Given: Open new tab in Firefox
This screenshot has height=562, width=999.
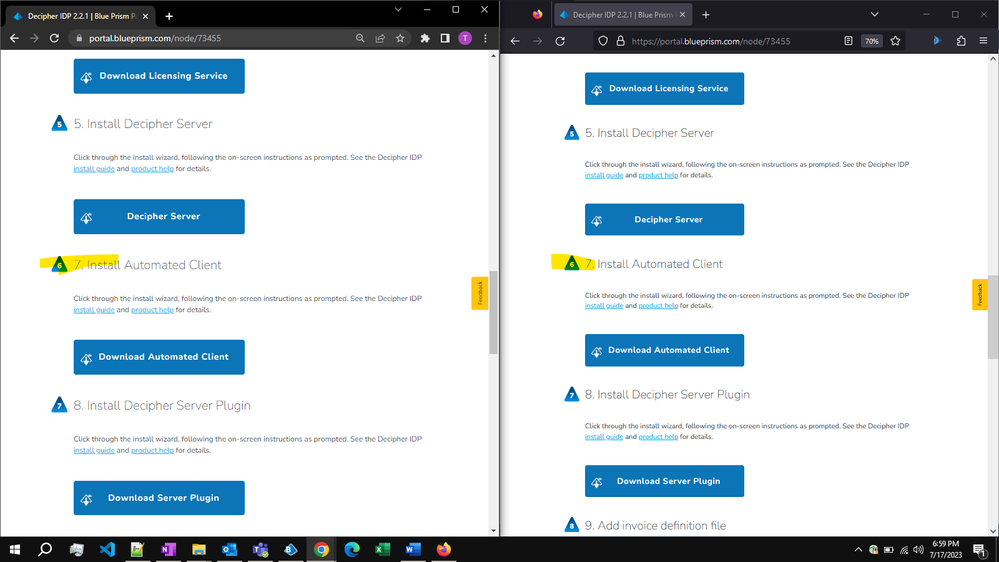Looking at the screenshot, I should pos(706,15).
